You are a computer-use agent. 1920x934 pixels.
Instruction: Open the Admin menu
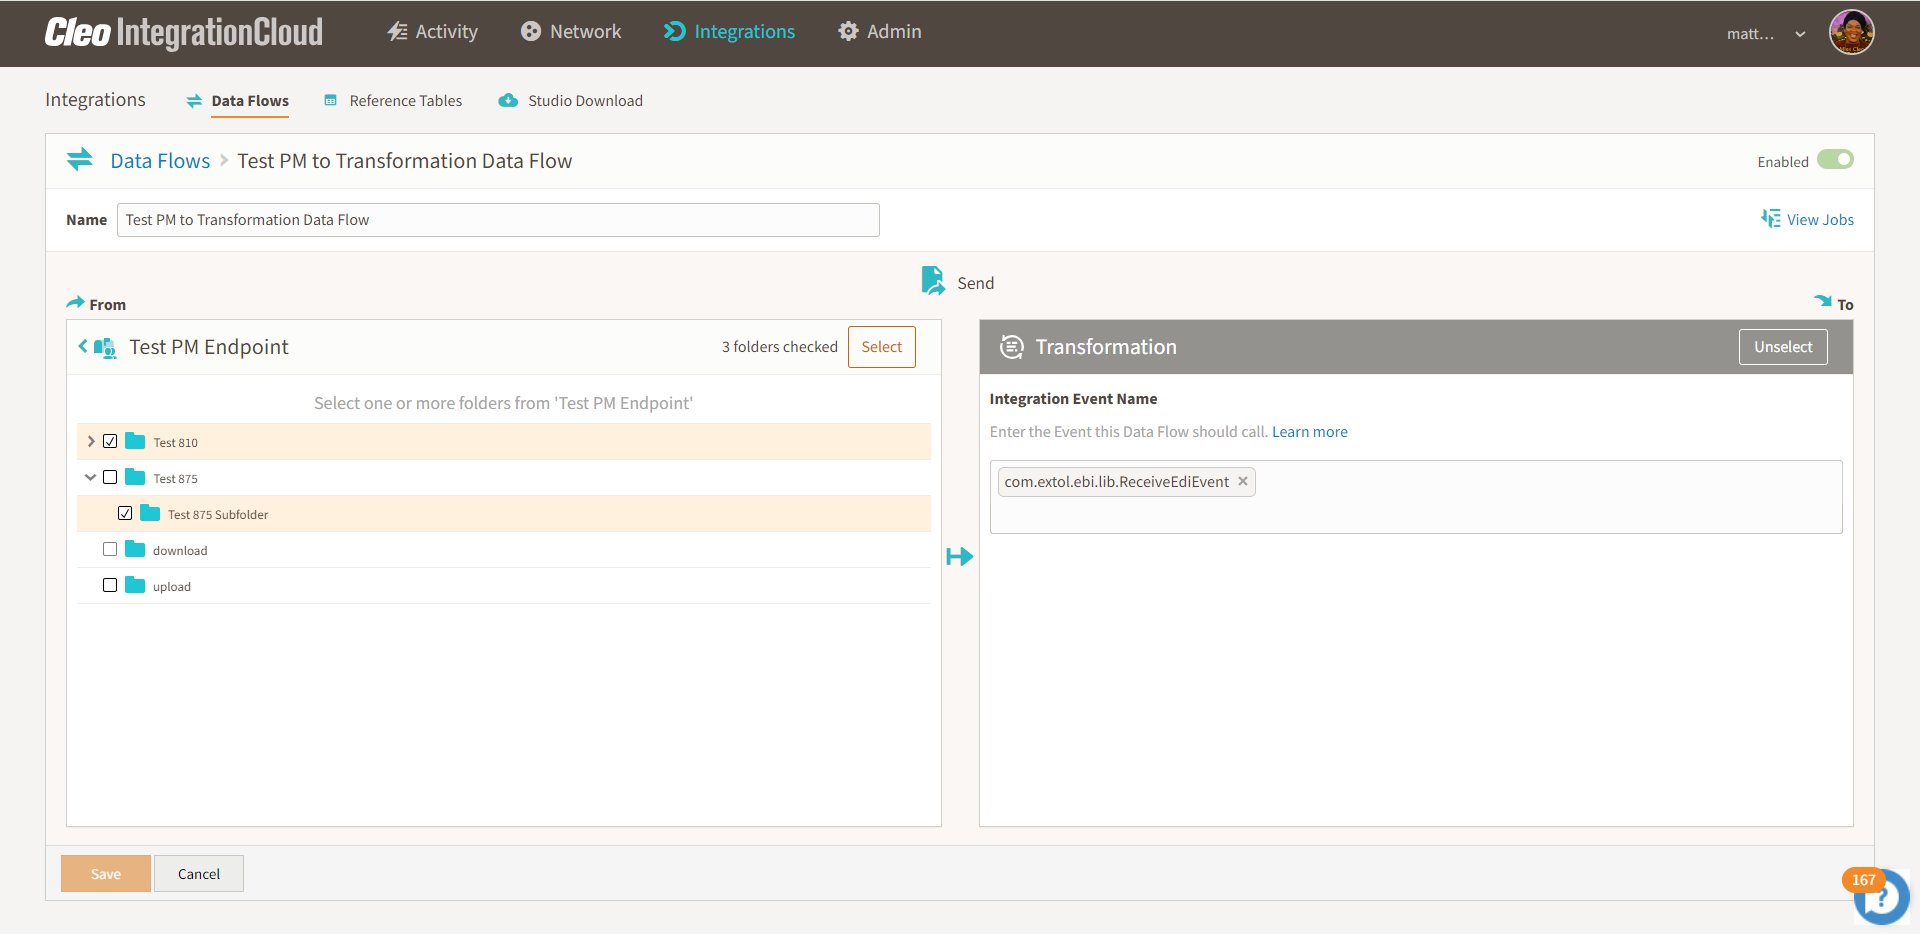(x=880, y=32)
